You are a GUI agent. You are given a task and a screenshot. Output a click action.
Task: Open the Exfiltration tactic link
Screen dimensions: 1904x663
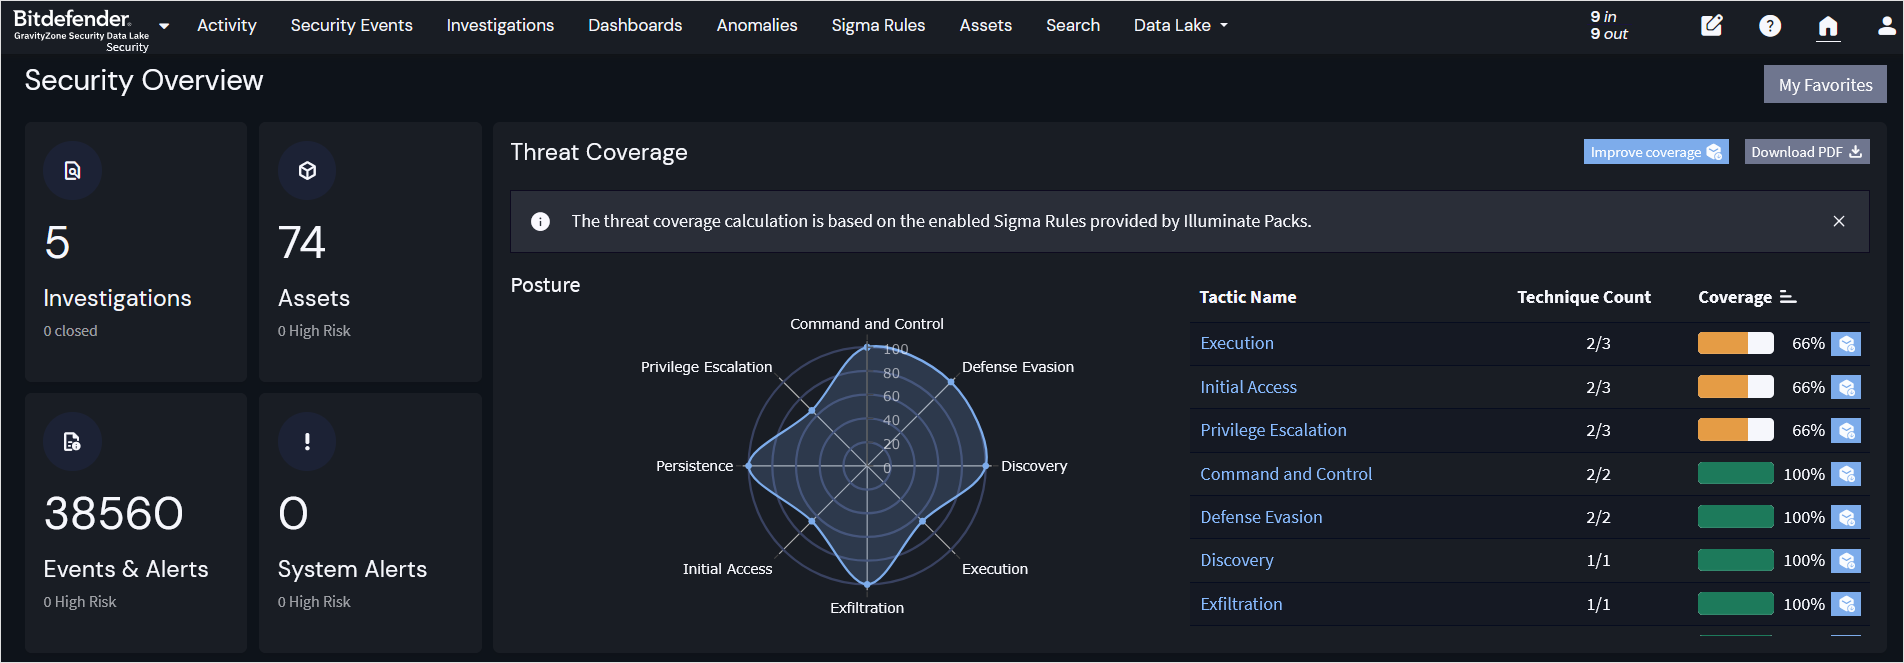pyautogui.click(x=1241, y=604)
